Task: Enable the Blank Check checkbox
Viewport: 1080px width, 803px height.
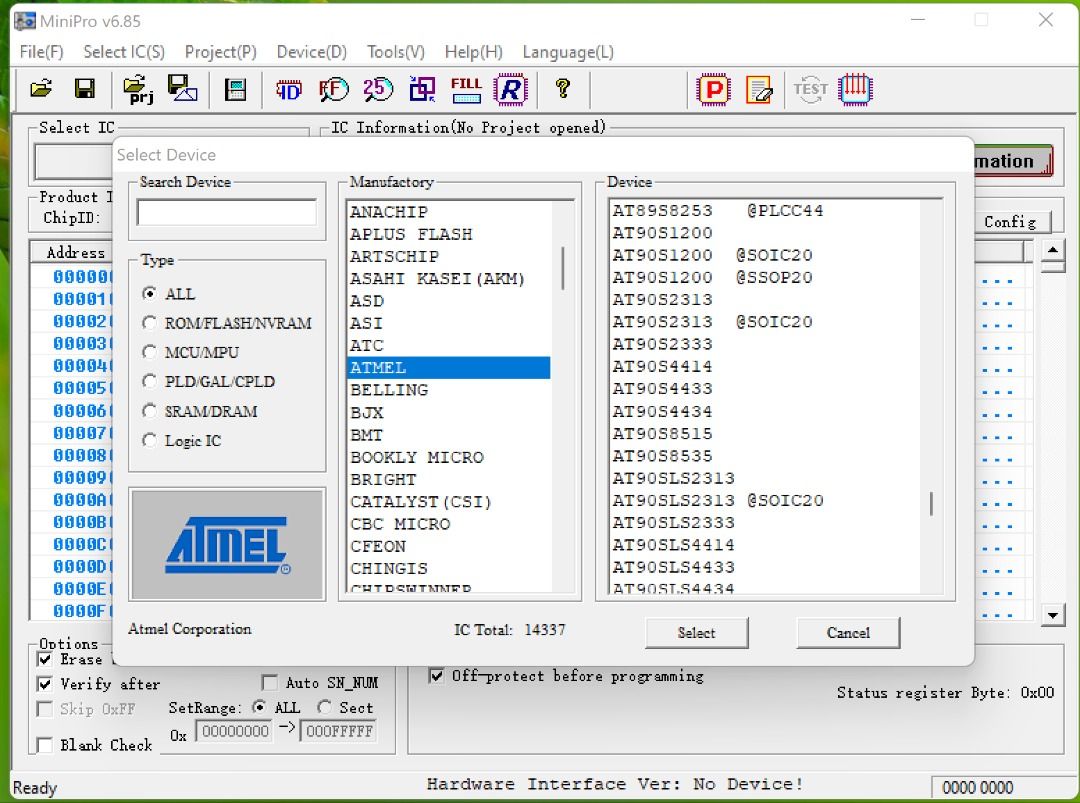Action: click(x=45, y=745)
